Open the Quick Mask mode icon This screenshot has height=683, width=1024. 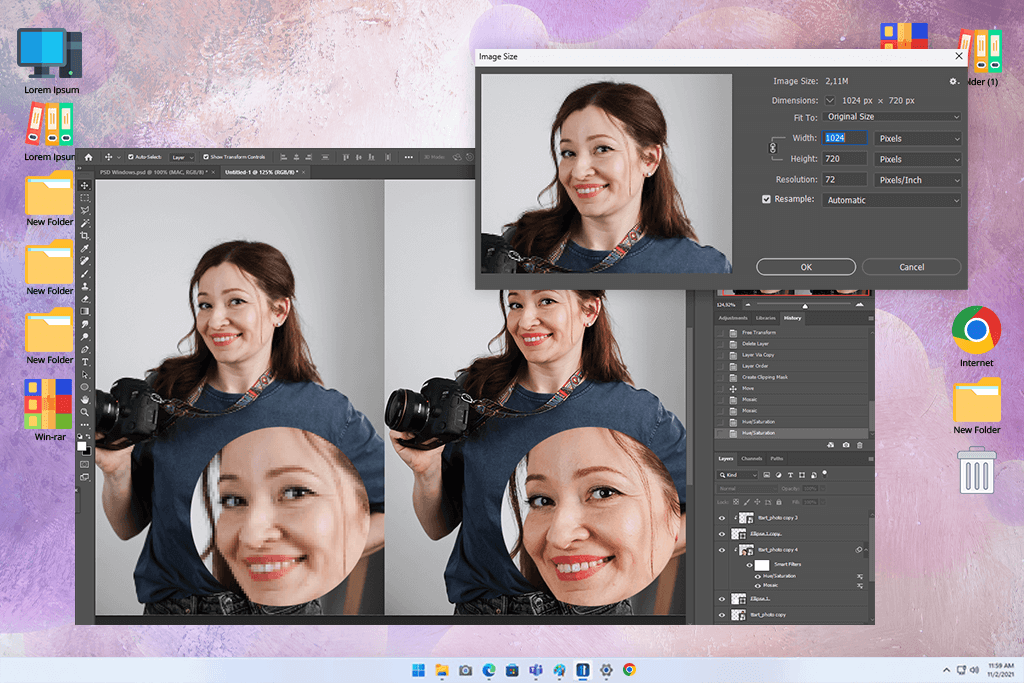(84, 464)
